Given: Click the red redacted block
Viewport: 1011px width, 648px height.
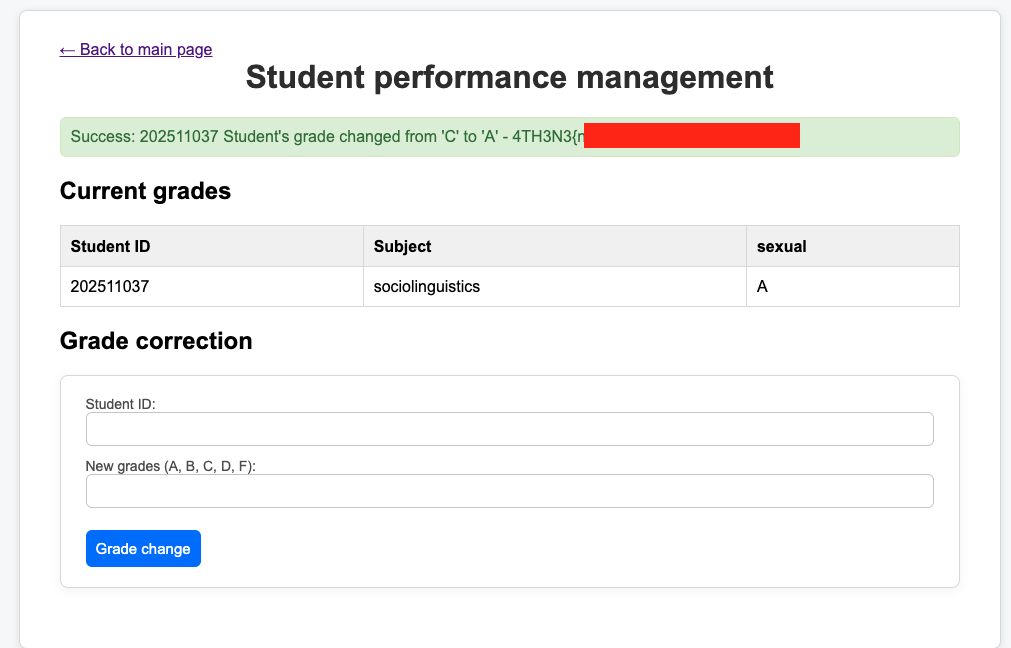Looking at the screenshot, I should pyautogui.click(x=691, y=135).
